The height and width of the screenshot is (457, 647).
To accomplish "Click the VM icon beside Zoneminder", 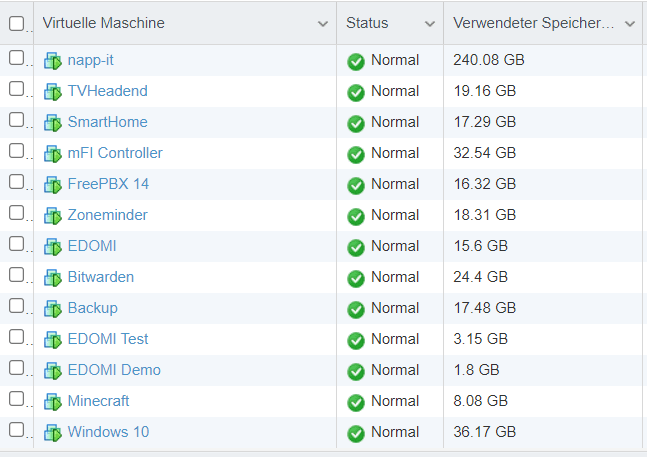I will coord(53,216).
